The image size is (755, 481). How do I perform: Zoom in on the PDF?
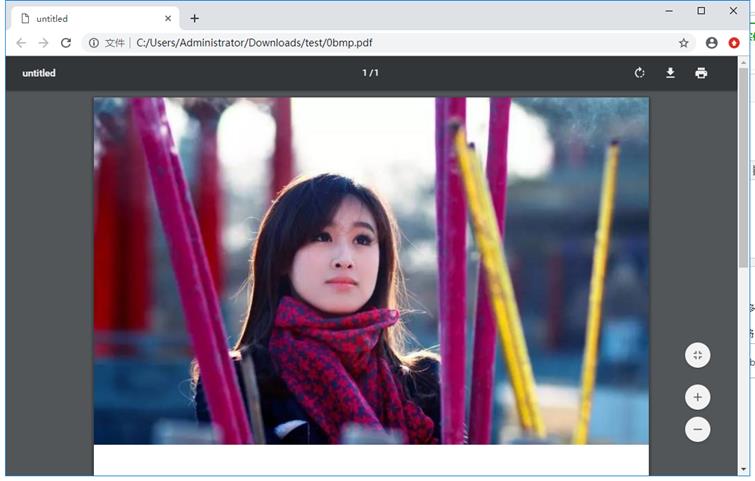pos(698,397)
